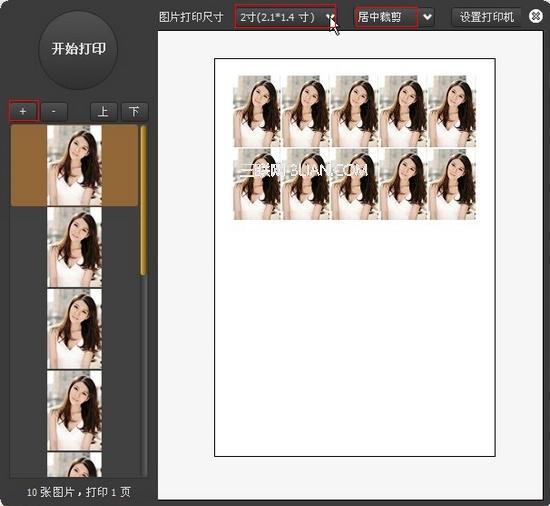Expand the 居中裁剪 crop mode dropdown arrow
Image resolution: width=550 pixels, height=506 pixels.
pos(427,17)
